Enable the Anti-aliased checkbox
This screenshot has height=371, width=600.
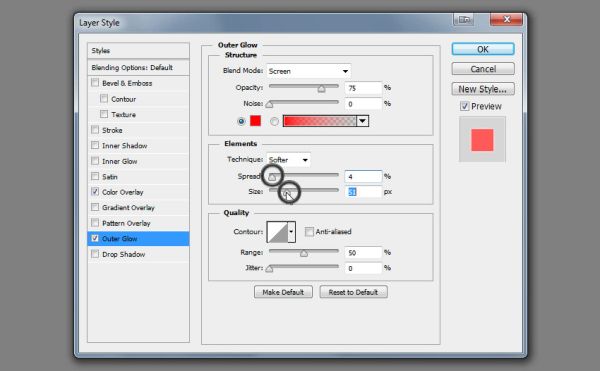click(x=309, y=232)
